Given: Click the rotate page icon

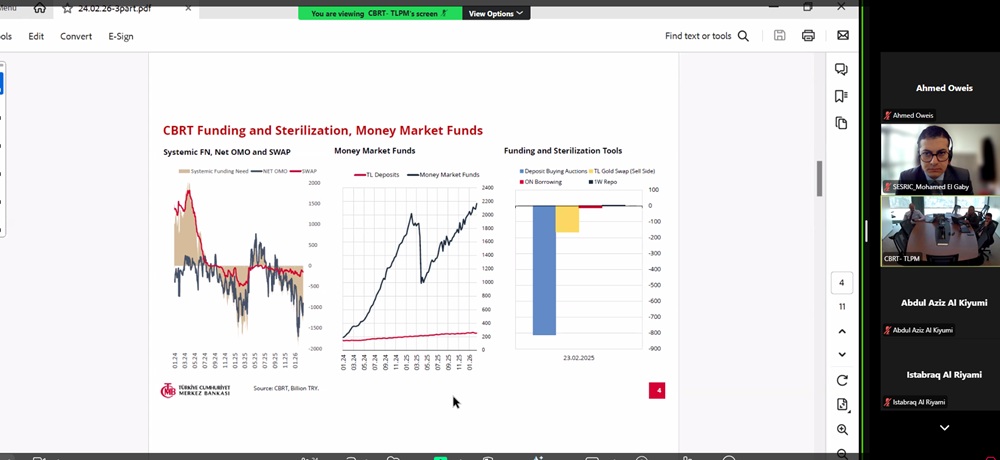Looking at the screenshot, I should coord(842,381).
